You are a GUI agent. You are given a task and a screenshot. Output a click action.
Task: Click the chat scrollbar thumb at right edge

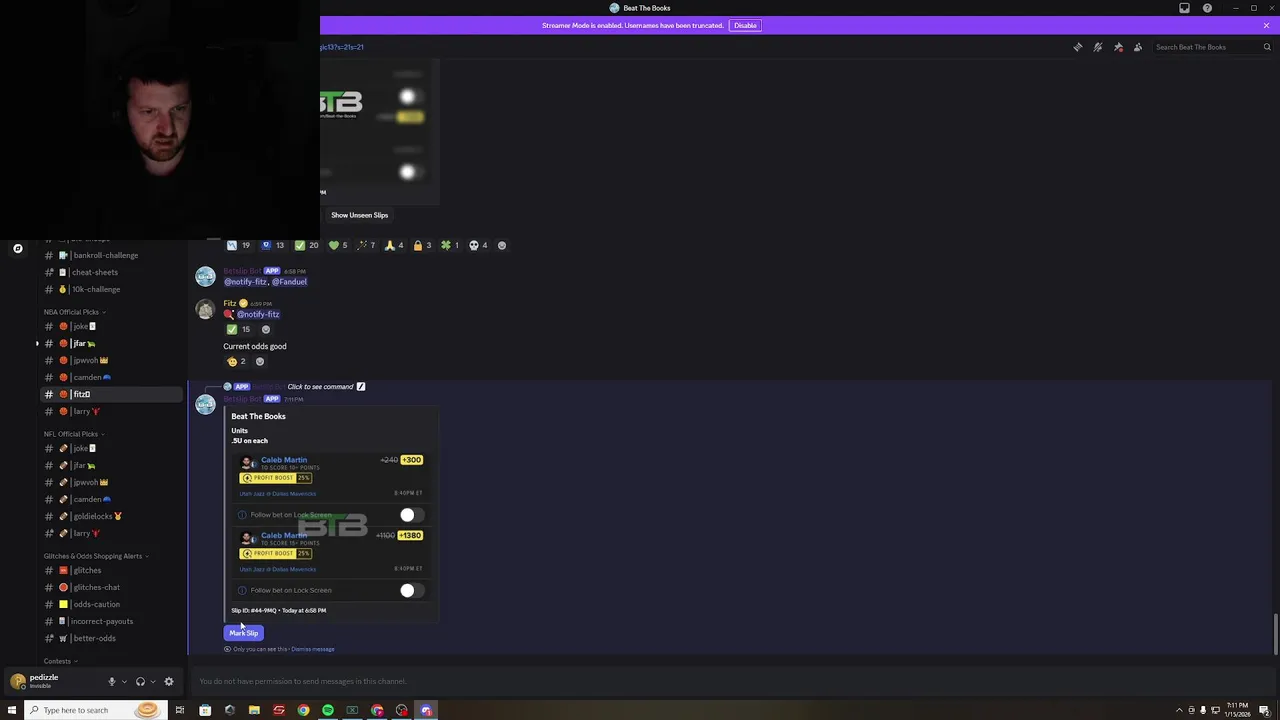pyautogui.click(x=1275, y=634)
